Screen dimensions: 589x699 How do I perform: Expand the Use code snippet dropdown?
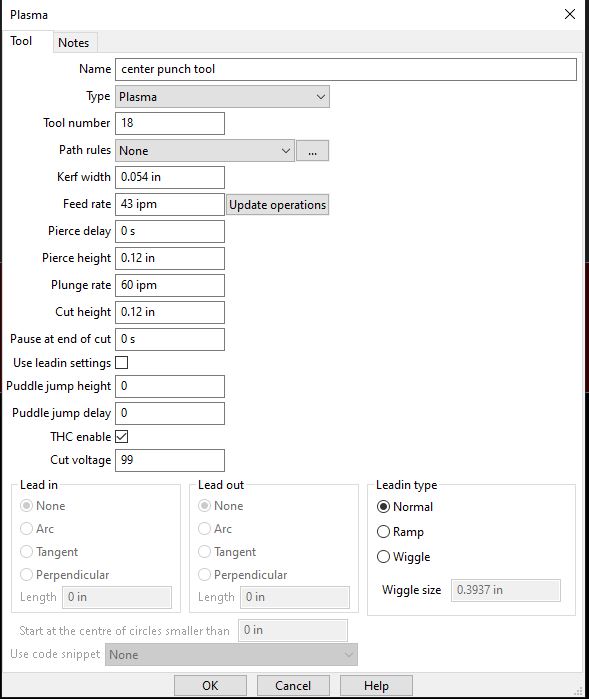pos(231,654)
